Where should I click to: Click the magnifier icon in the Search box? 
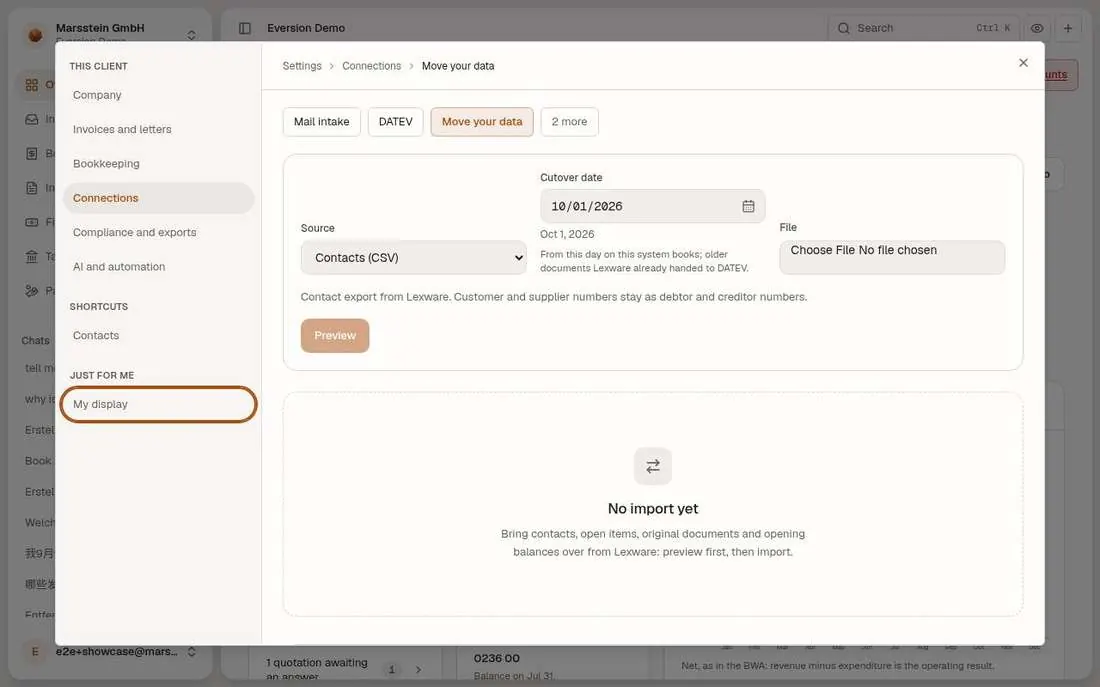[843, 28]
